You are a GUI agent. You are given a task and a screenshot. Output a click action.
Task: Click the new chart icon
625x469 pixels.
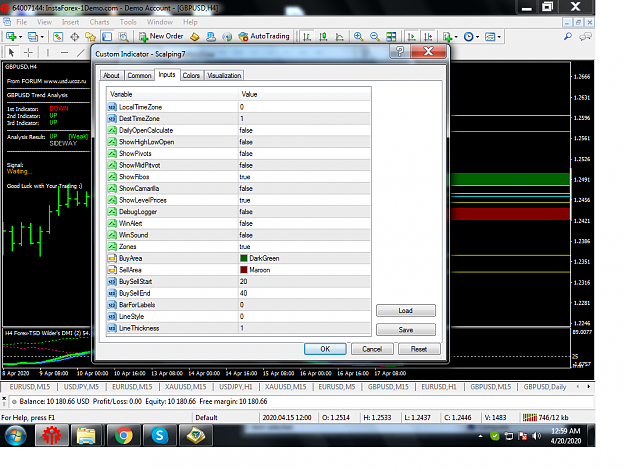11,37
